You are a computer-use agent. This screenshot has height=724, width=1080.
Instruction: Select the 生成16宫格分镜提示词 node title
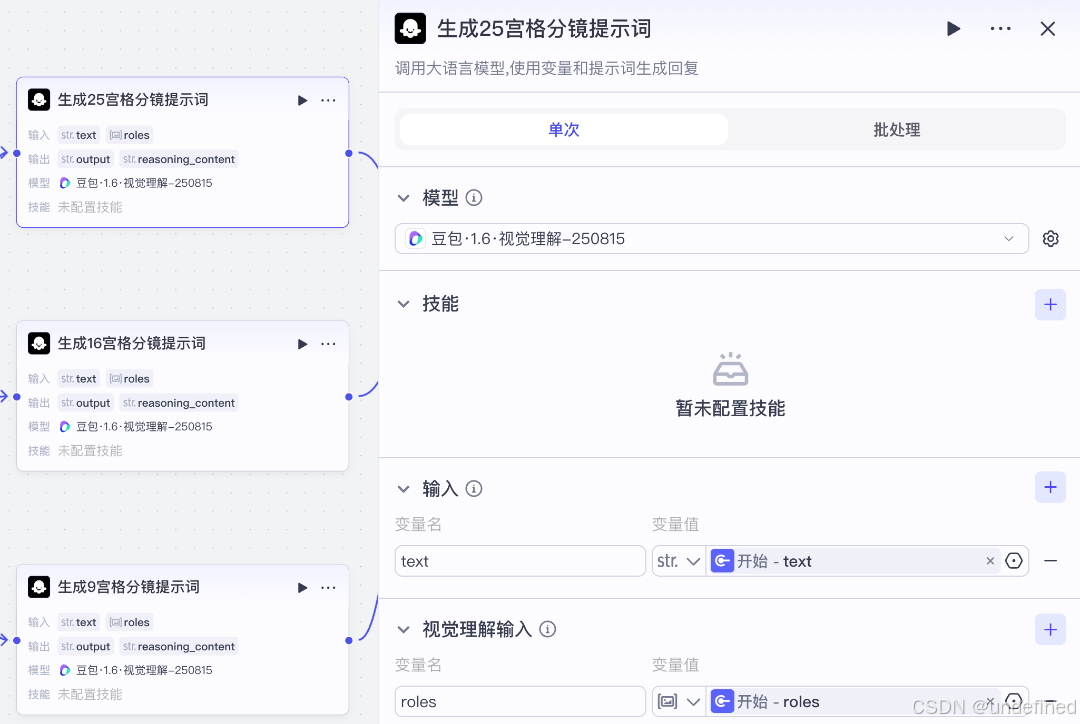132,343
